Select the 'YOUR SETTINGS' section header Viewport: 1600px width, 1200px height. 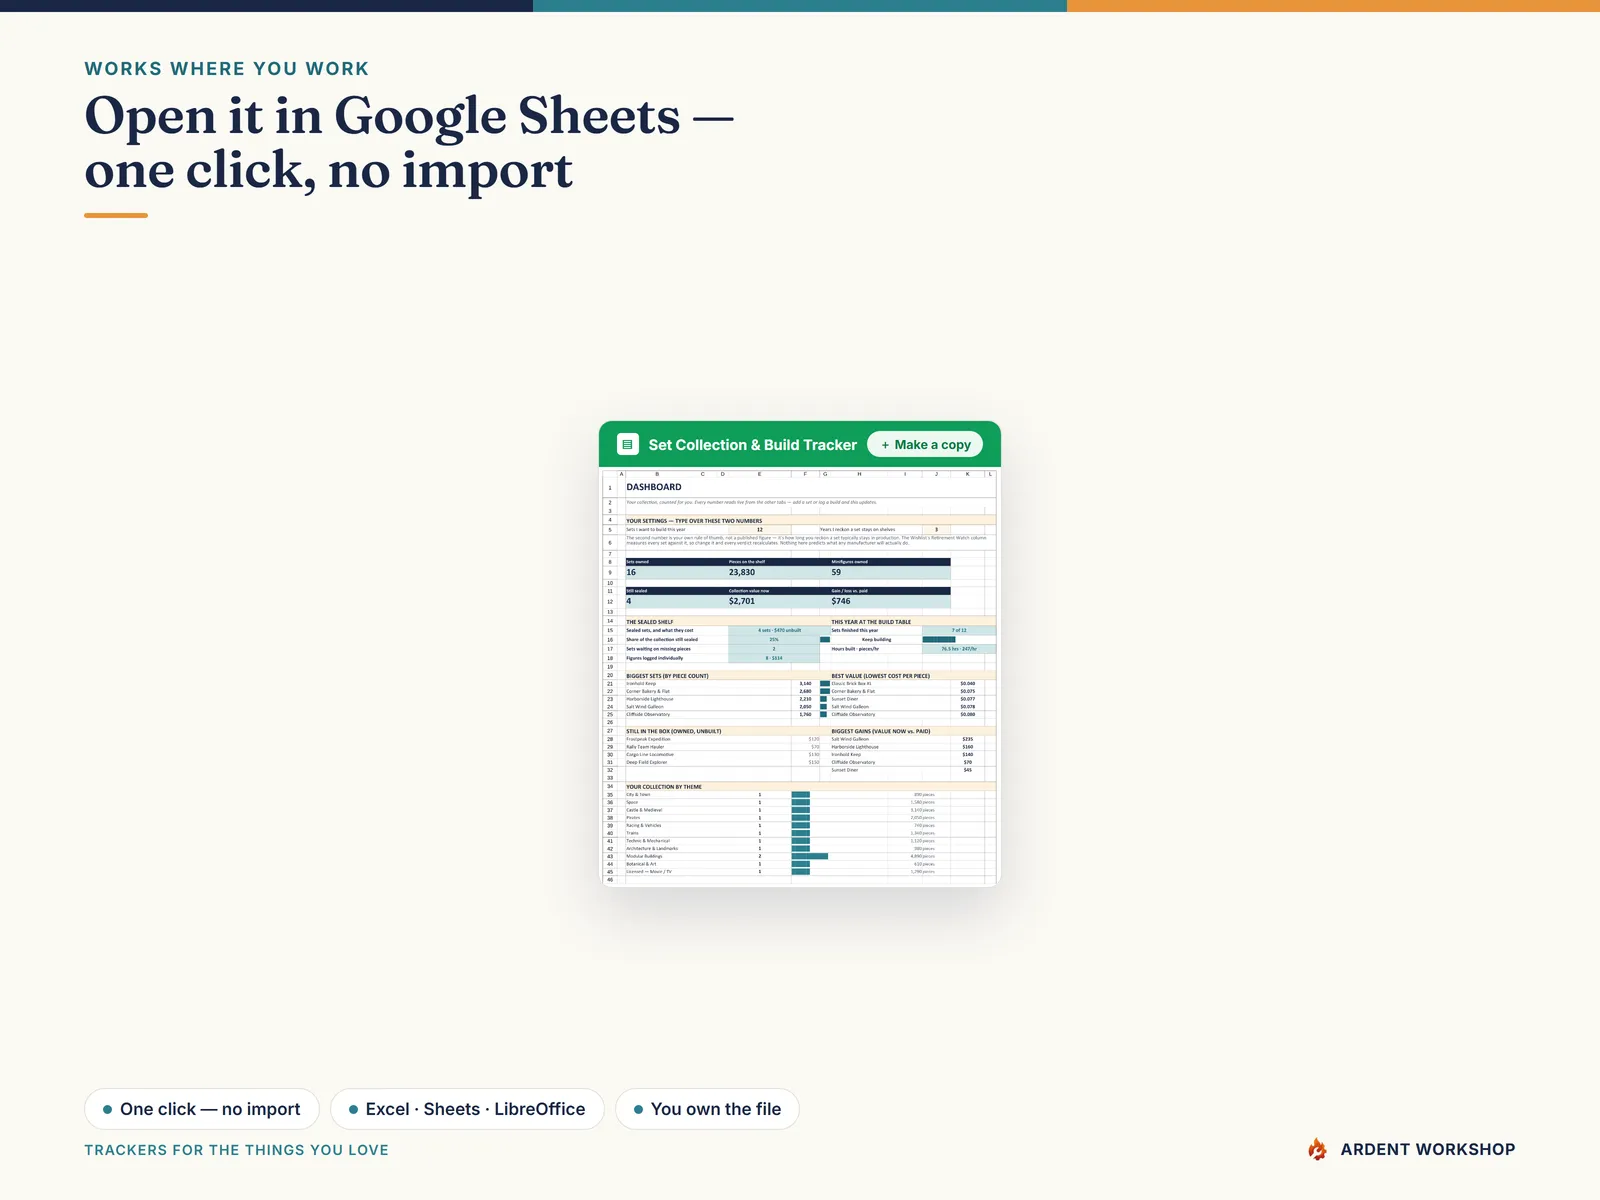[694, 521]
